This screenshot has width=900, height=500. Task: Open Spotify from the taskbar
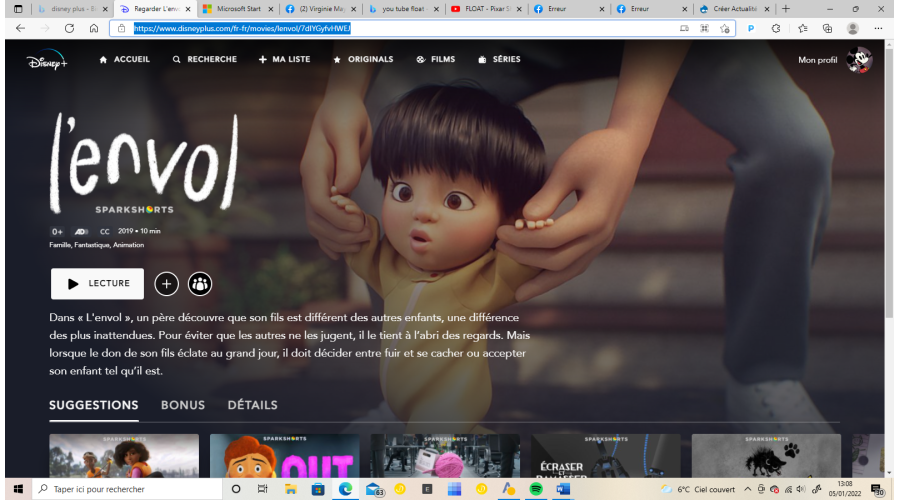click(x=536, y=489)
